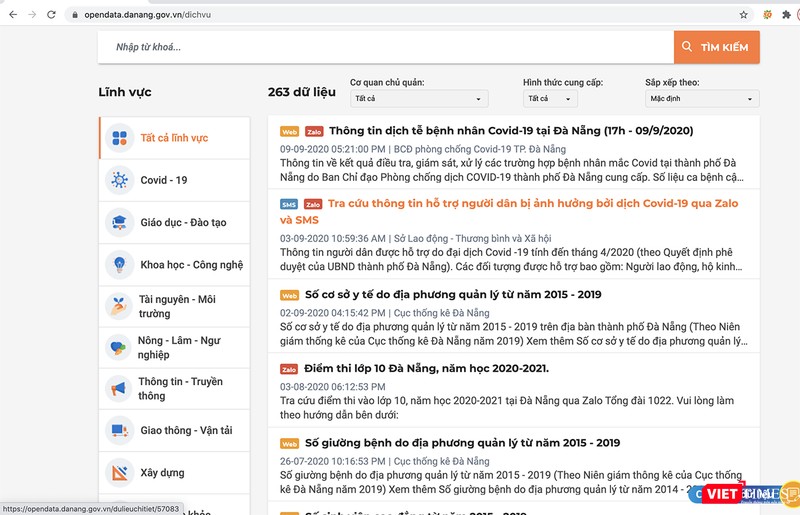
Task: Expand the Hình thức cung cấp dropdown
Action: click(550, 99)
